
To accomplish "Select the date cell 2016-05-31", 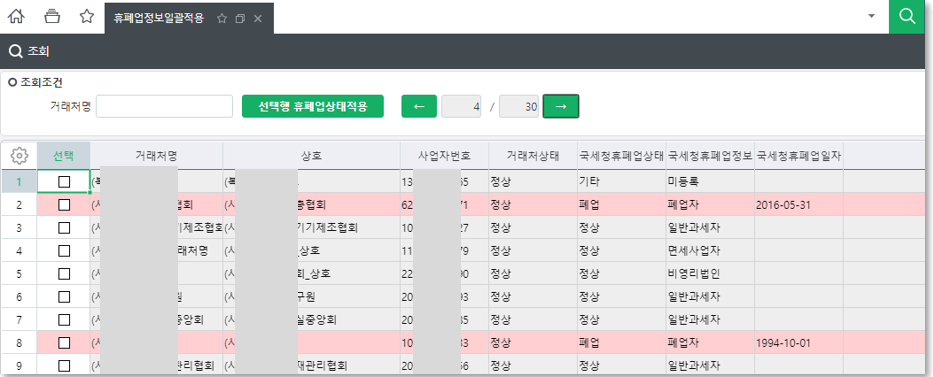I will click(x=799, y=205).
